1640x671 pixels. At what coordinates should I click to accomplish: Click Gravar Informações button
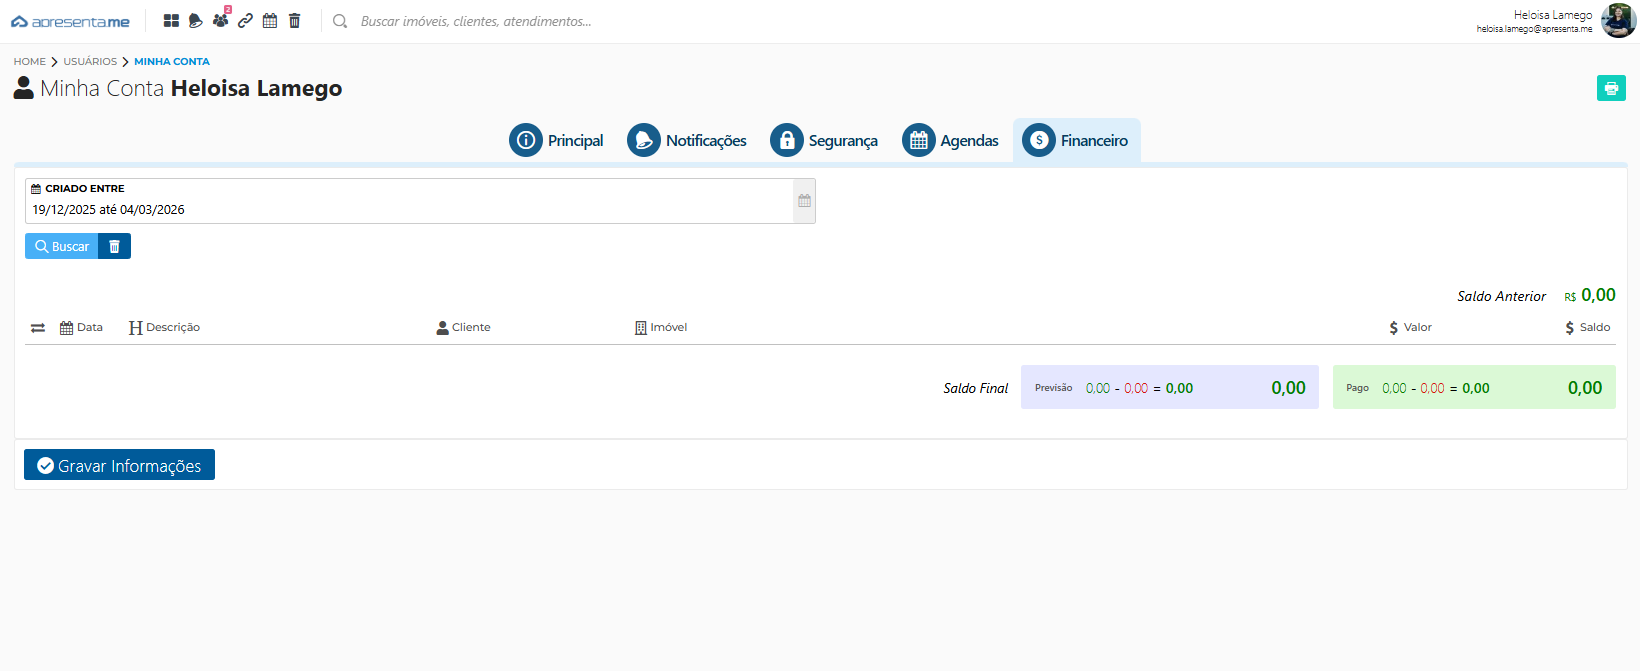(119, 465)
